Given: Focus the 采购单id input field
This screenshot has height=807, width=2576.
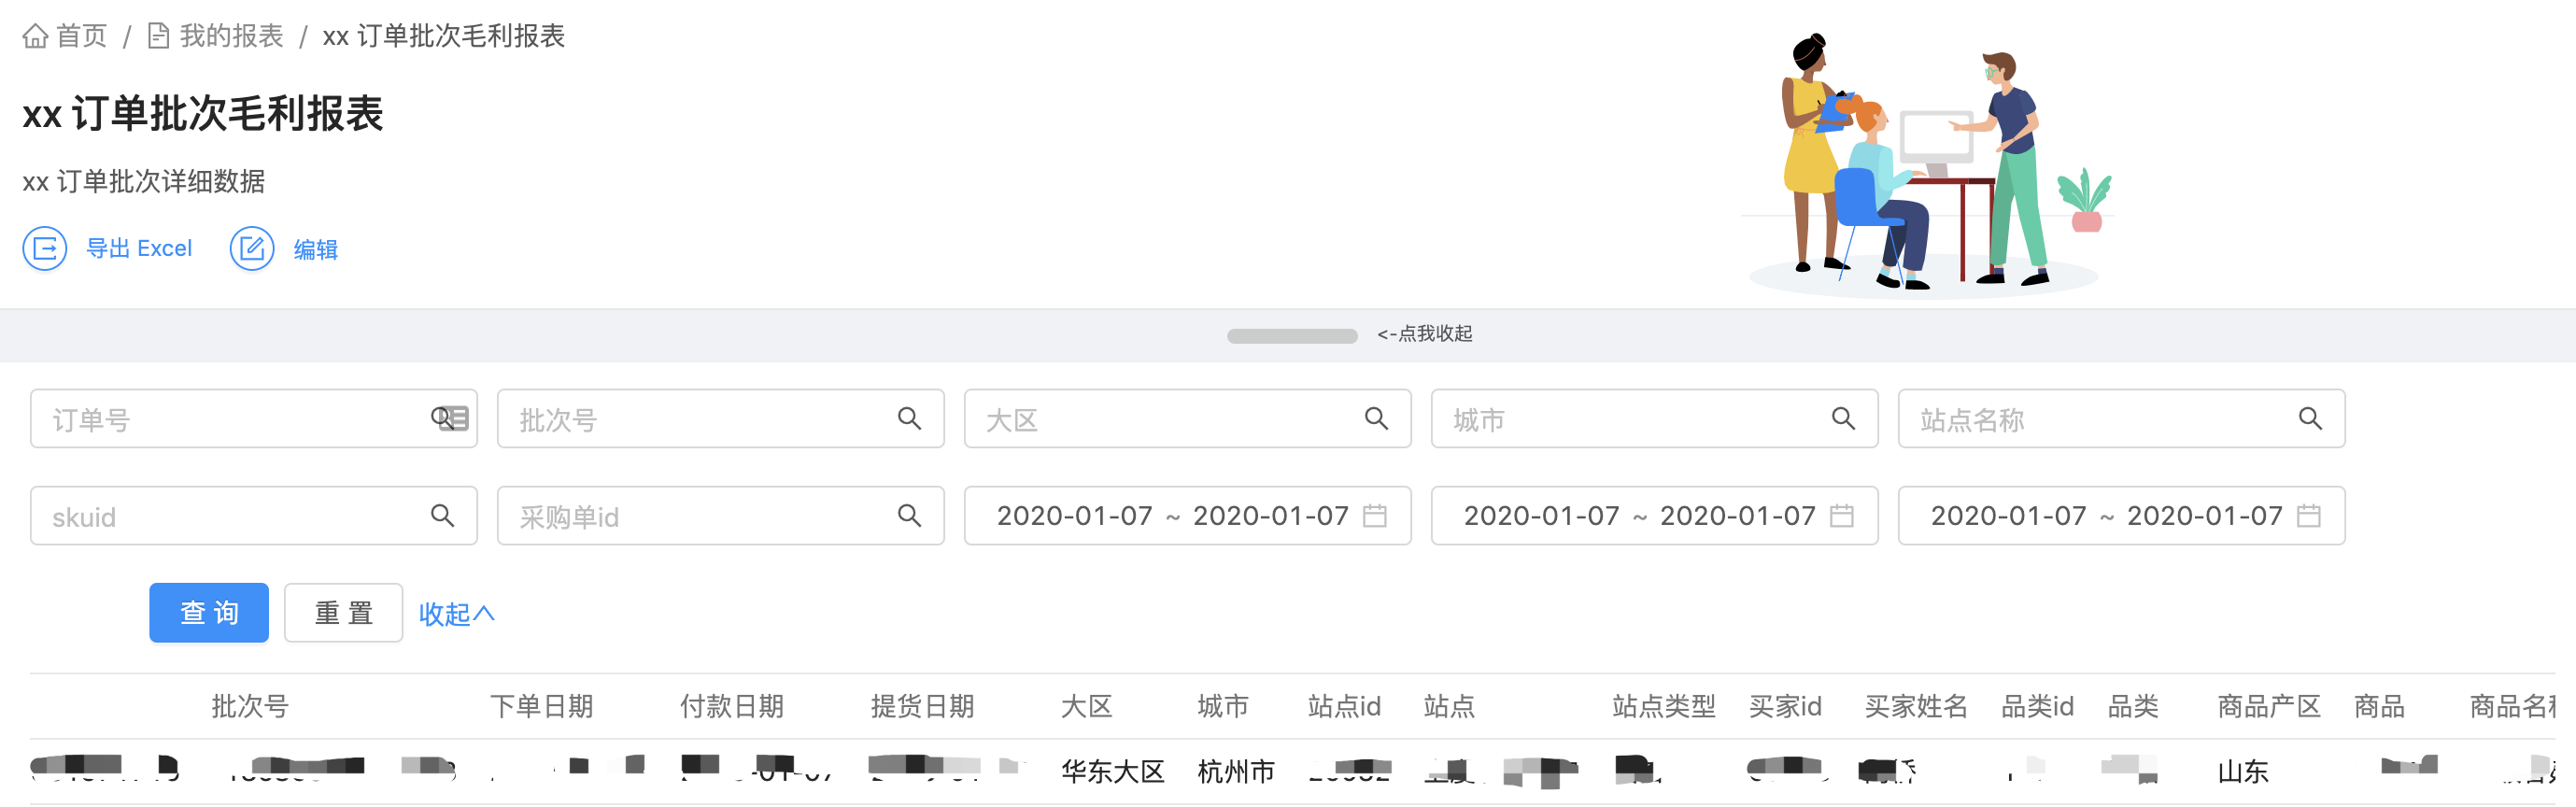Looking at the screenshot, I should (x=720, y=516).
